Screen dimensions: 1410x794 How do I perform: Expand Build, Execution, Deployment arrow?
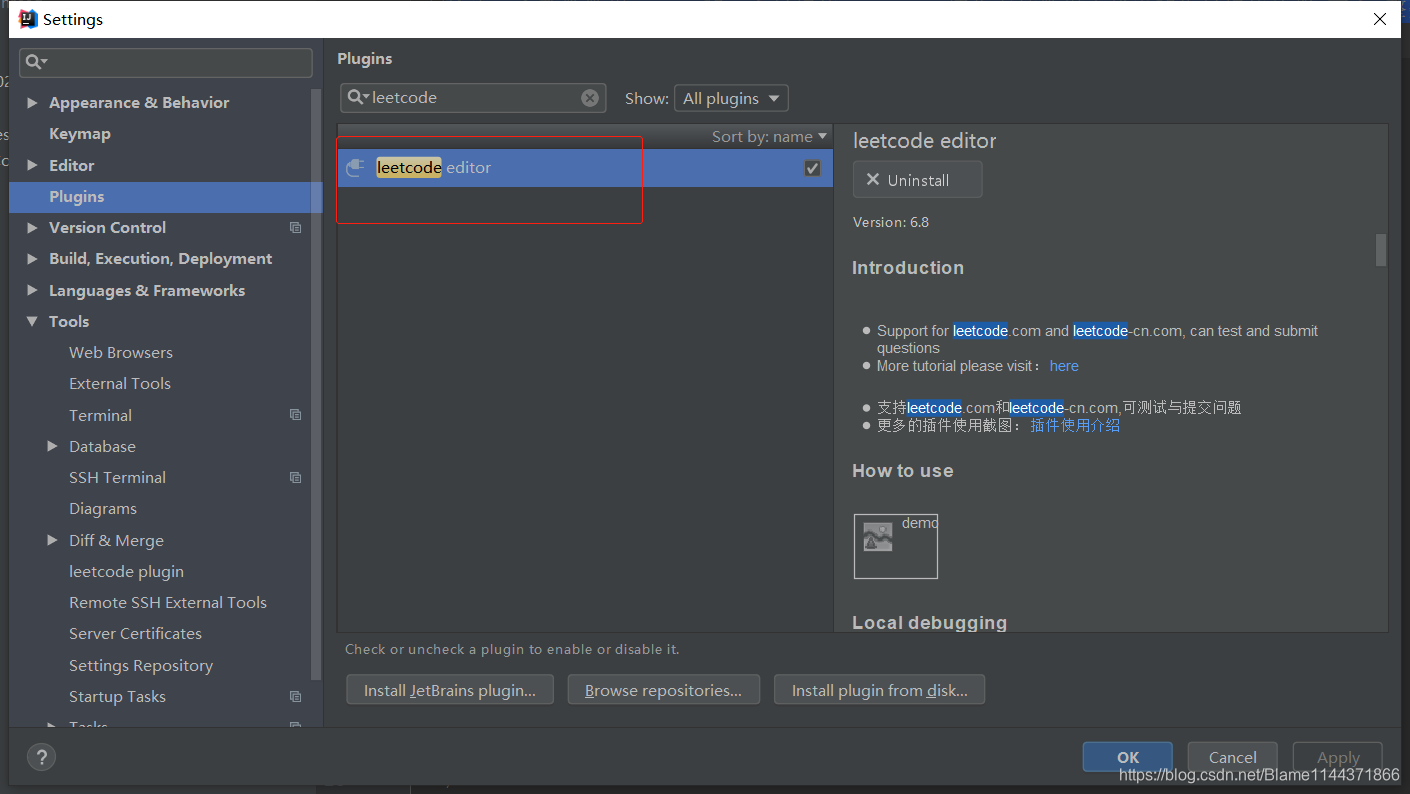point(33,259)
